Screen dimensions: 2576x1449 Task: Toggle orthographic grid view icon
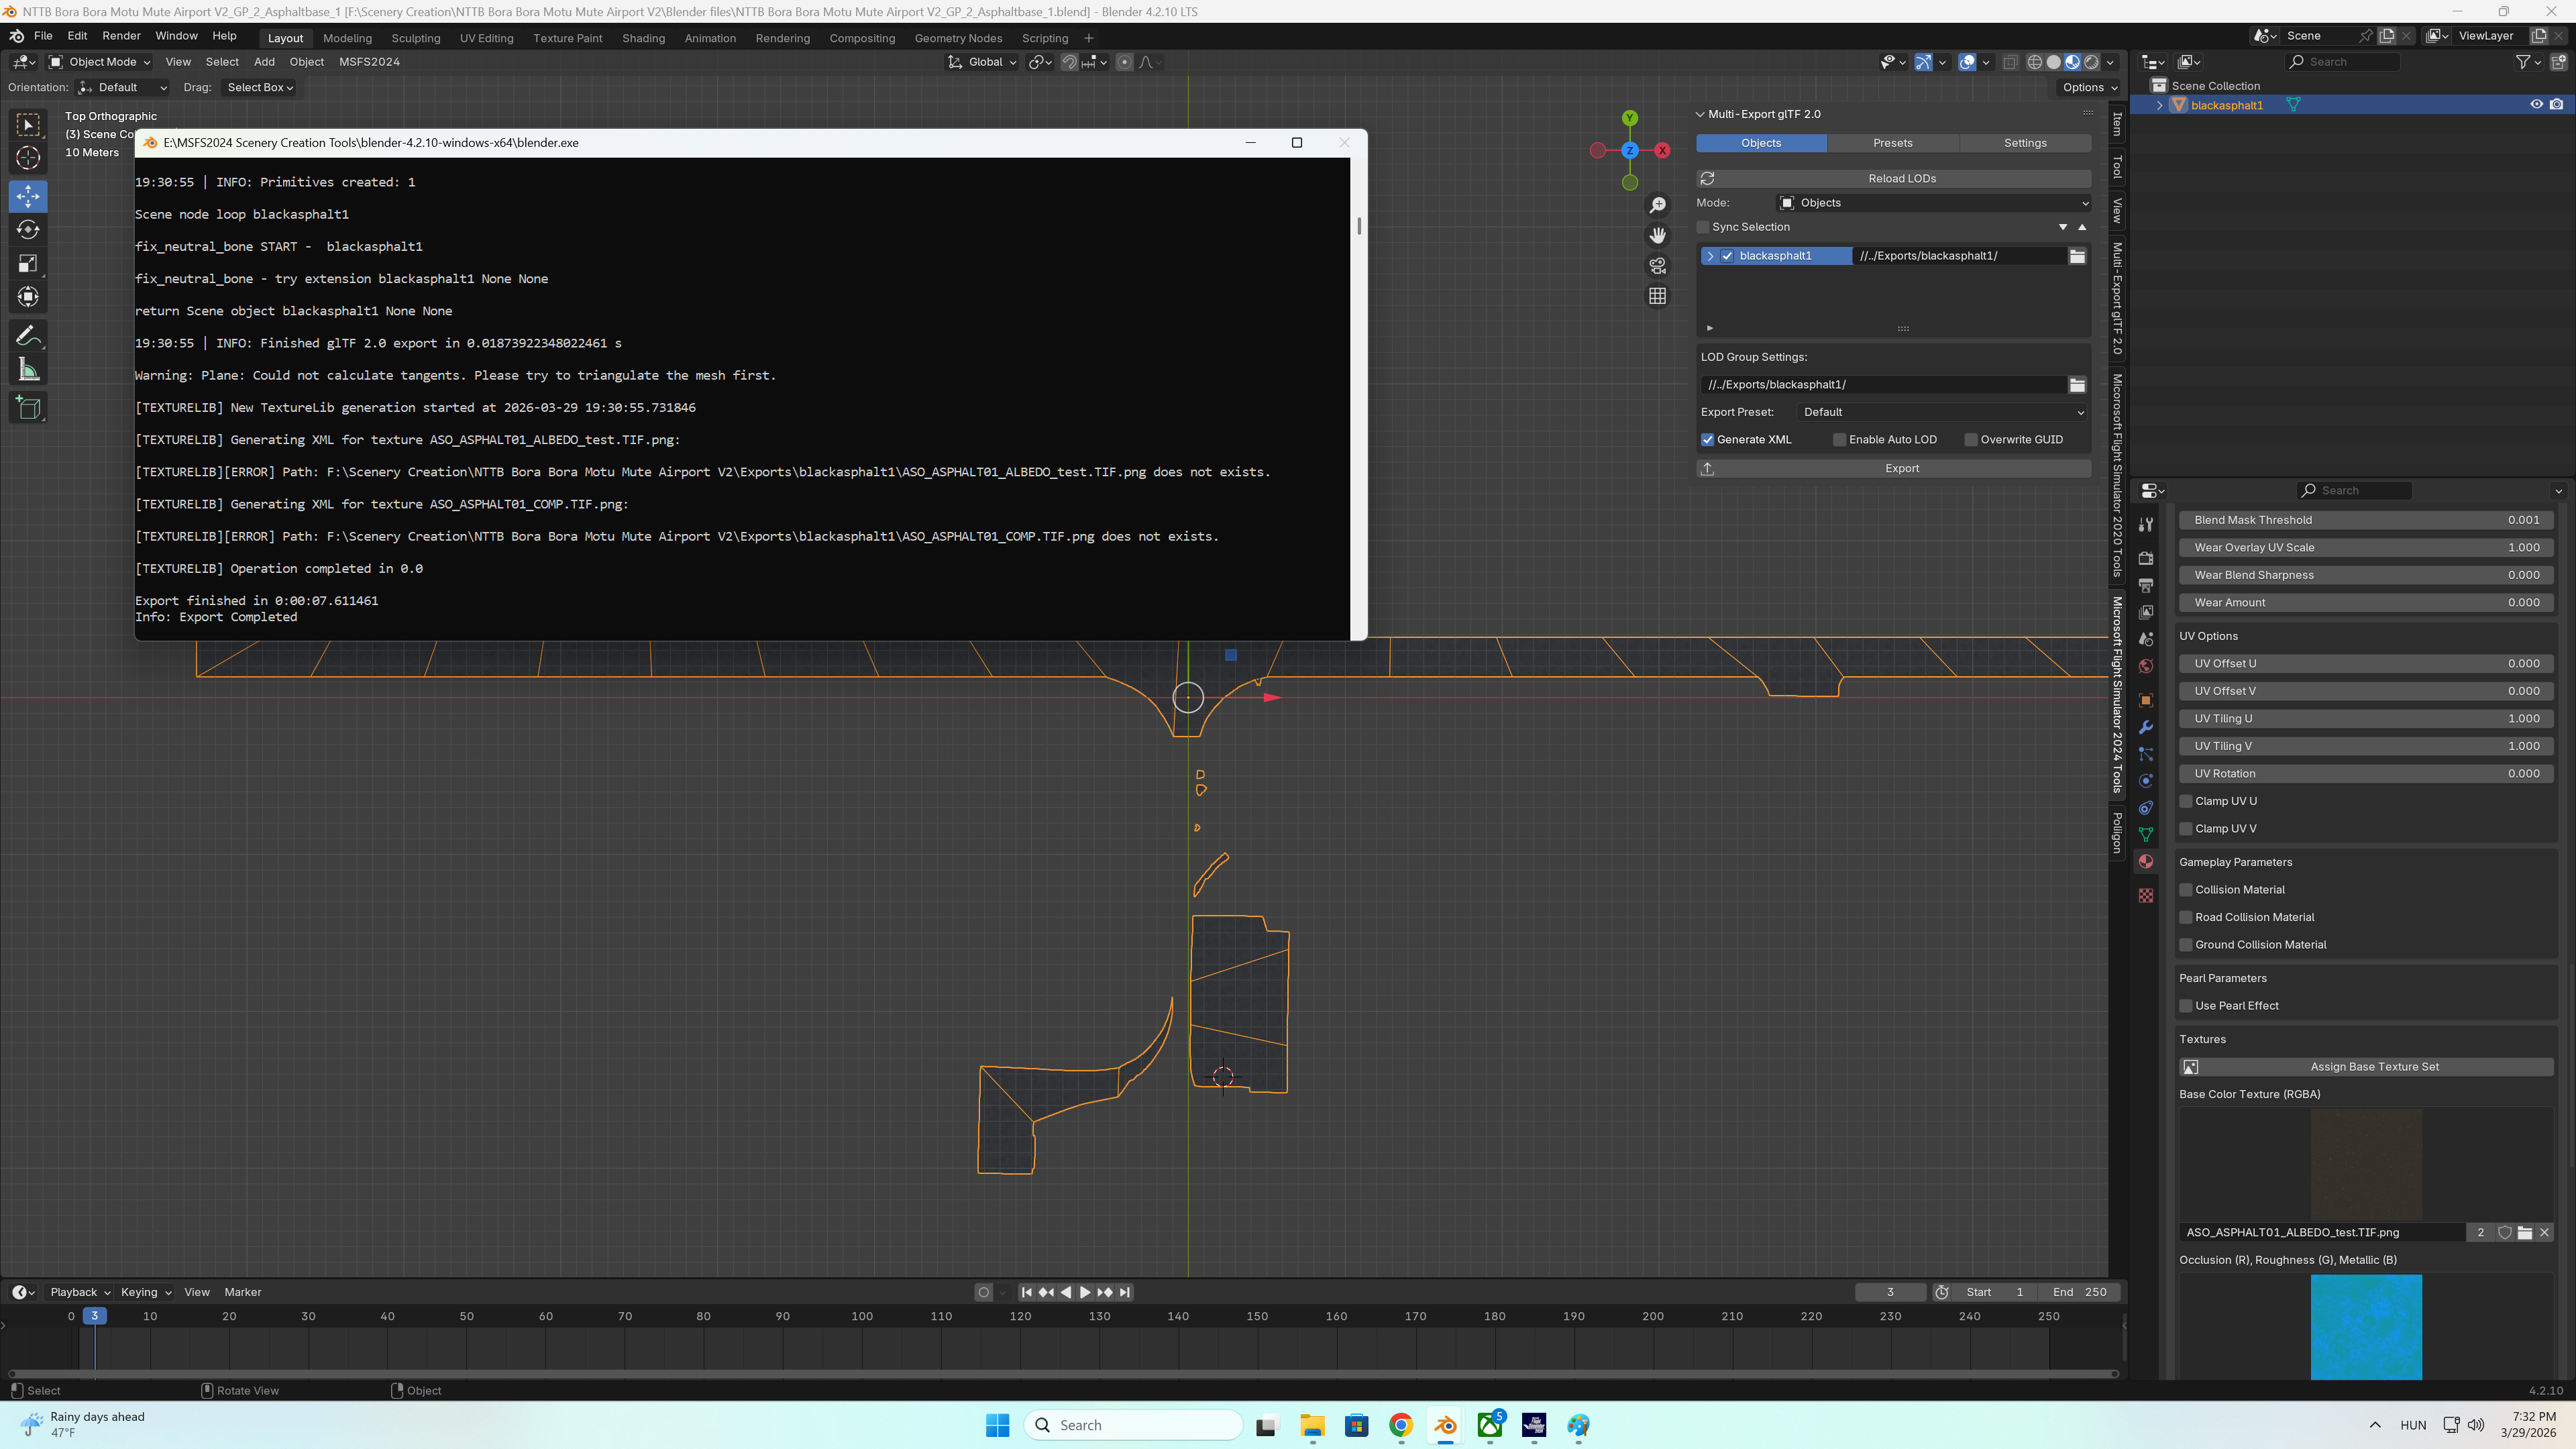pos(1657,296)
